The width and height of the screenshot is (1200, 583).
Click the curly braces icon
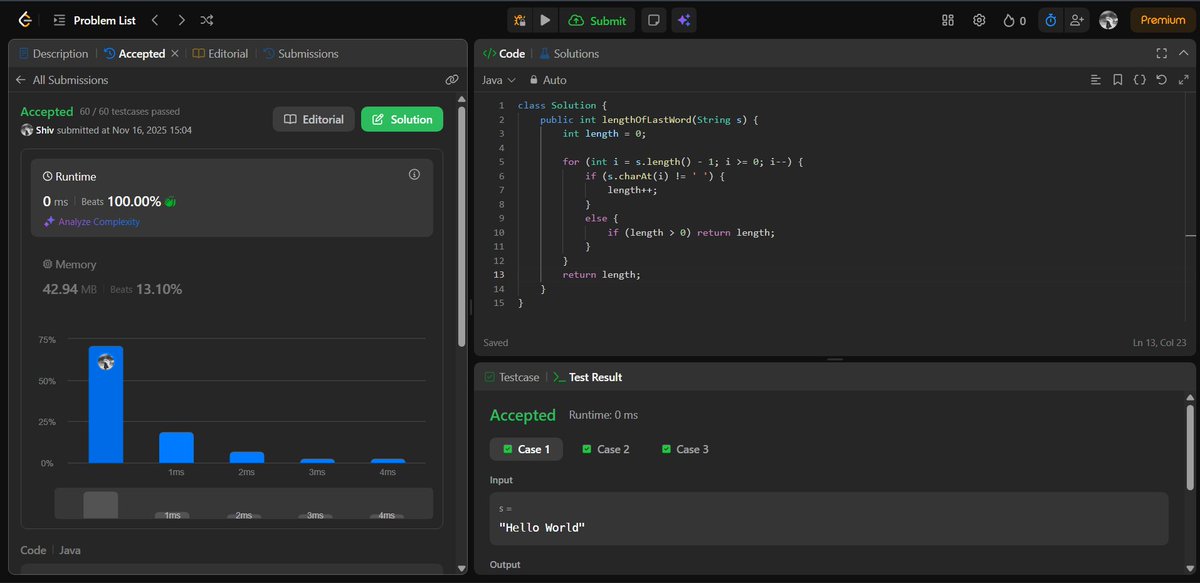point(1139,80)
